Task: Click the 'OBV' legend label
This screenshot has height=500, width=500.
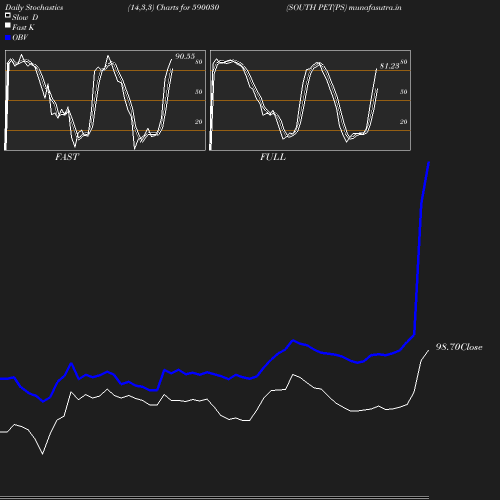Action: pyautogui.click(x=20, y=37)
